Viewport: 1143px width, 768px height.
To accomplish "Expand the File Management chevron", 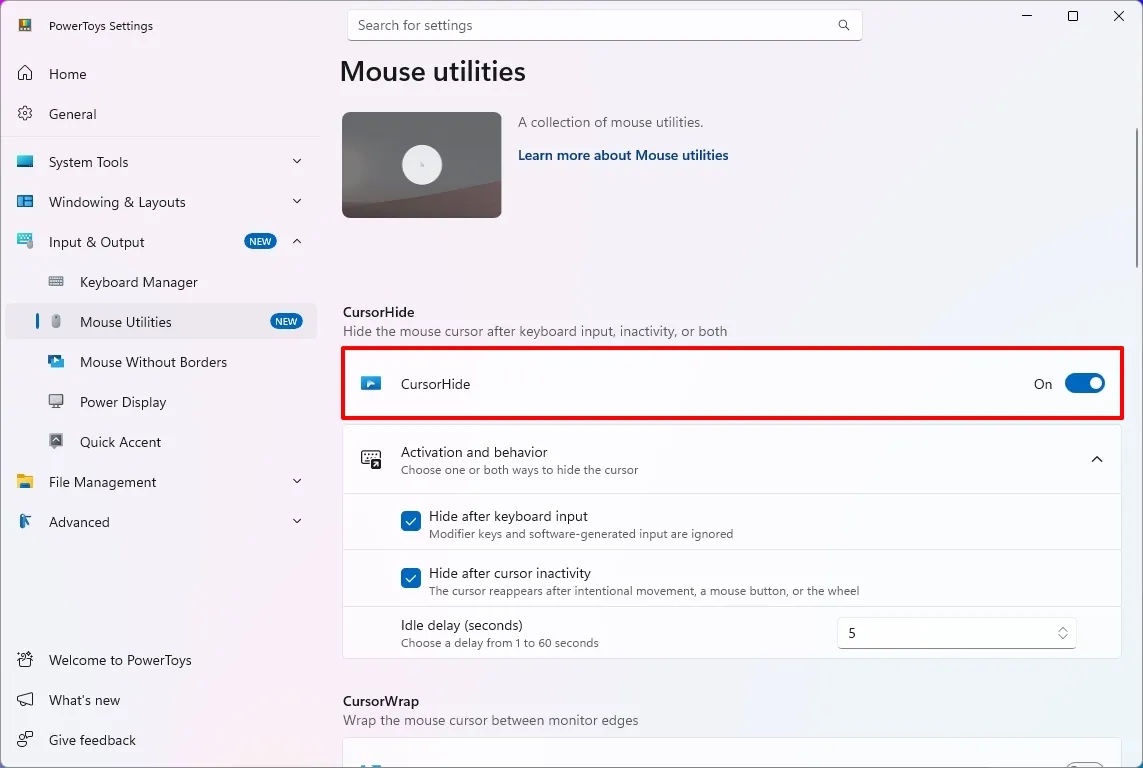I will coord(297,481).
